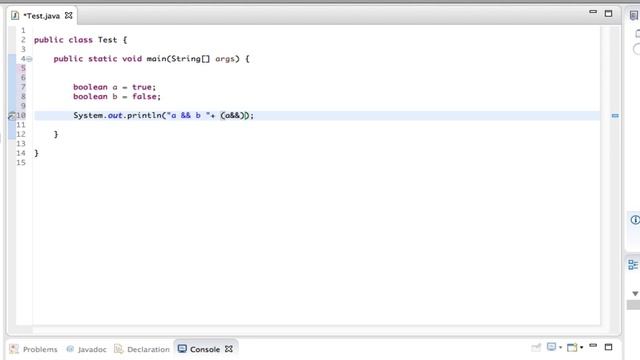Click the Declaration tab icon
Image resolution: width=640 pixels, height=360 pixels.
tap(118, 349)
